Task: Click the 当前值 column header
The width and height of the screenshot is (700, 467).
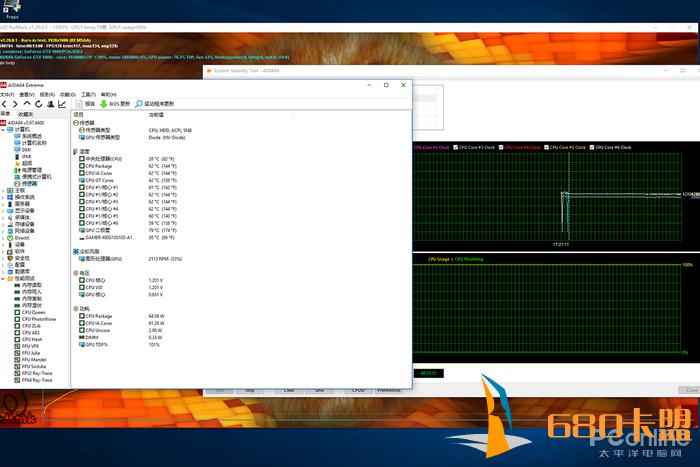Action: coord(220,115)
